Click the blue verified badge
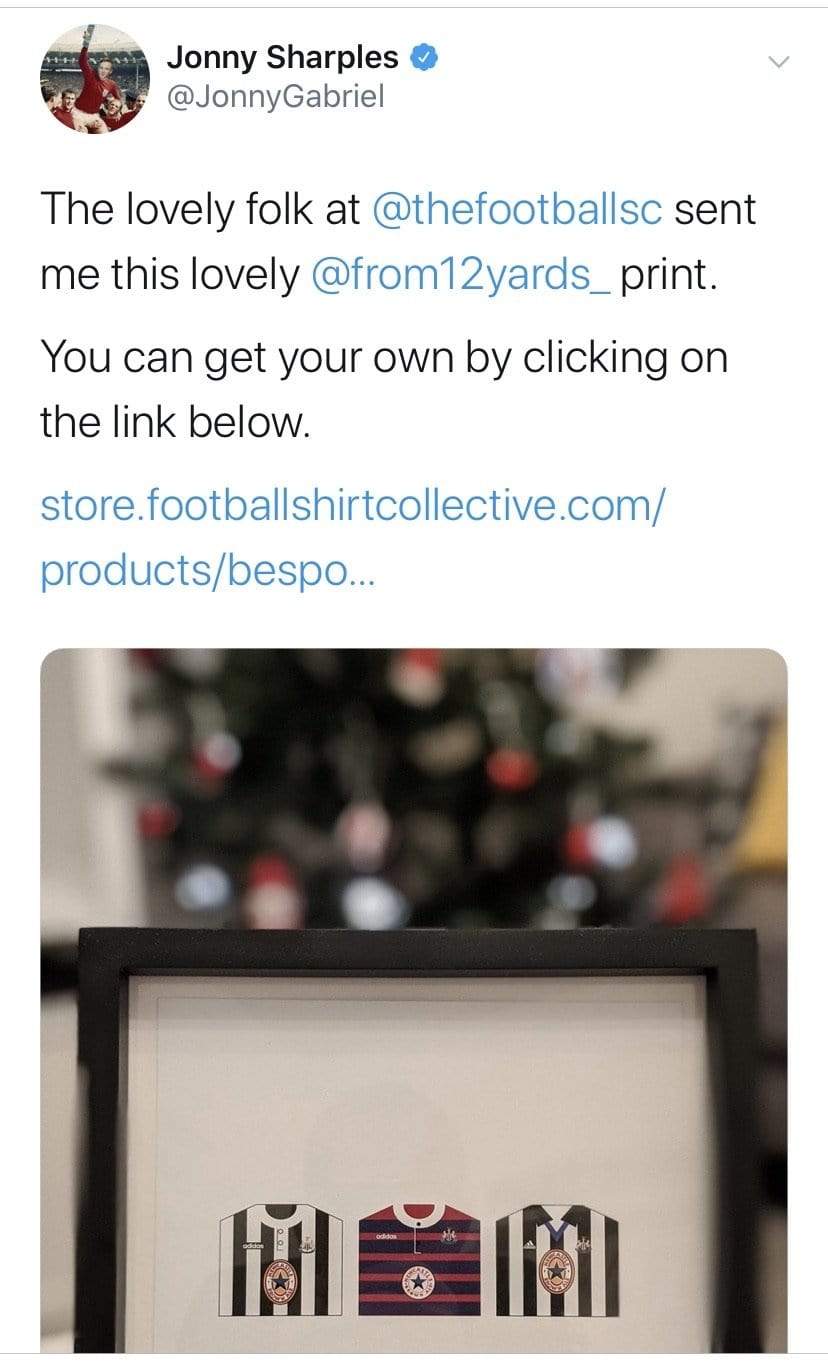The height and width of the screenshot is (1363, 828). 424,58
